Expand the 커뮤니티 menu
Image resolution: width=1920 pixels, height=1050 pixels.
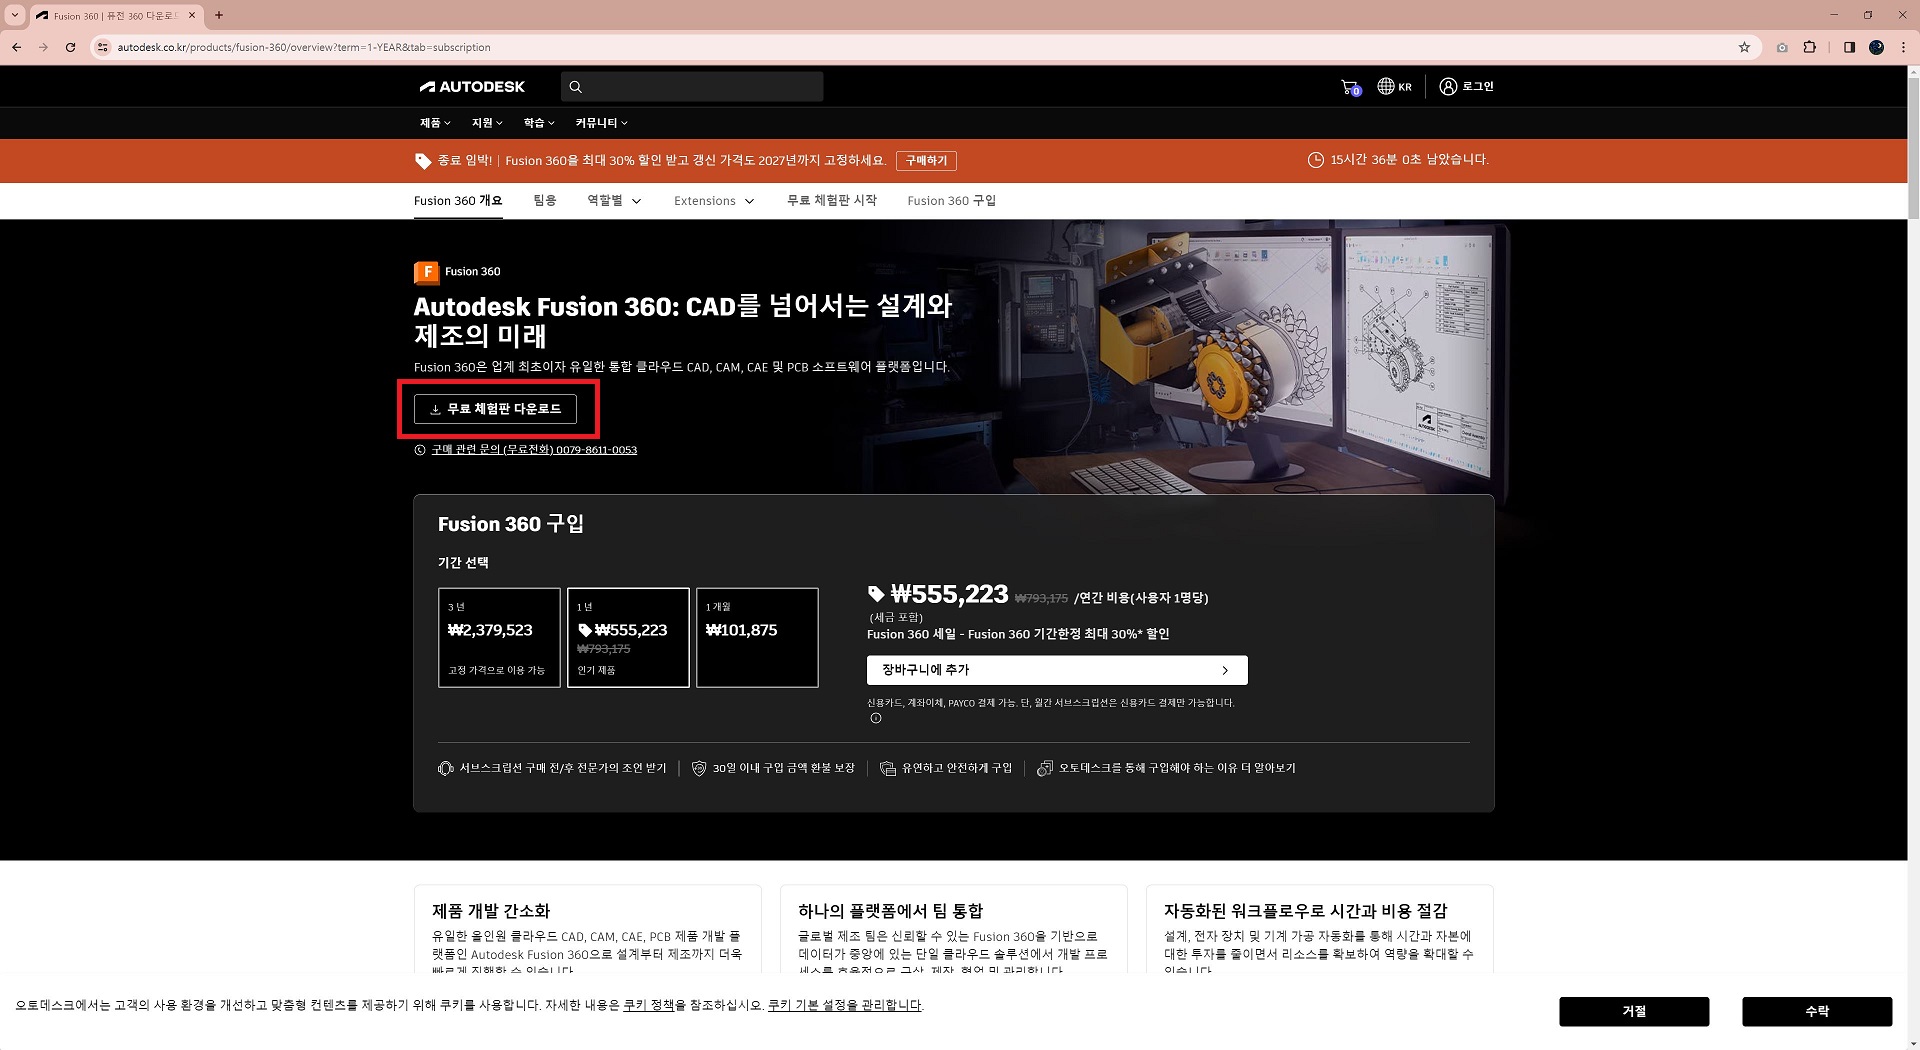(x=601, y=123)
